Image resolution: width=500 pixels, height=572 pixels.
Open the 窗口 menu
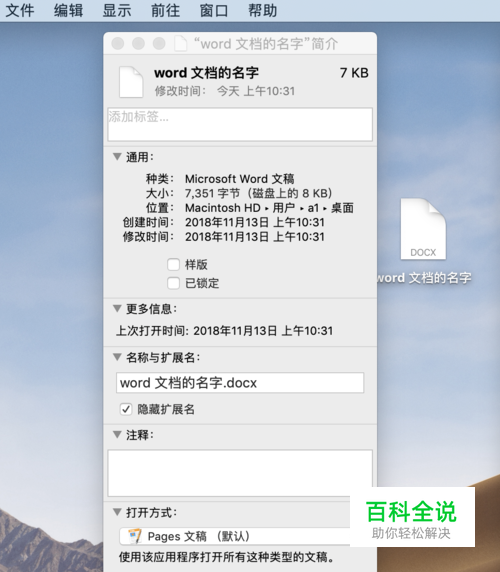click(214, 10)
